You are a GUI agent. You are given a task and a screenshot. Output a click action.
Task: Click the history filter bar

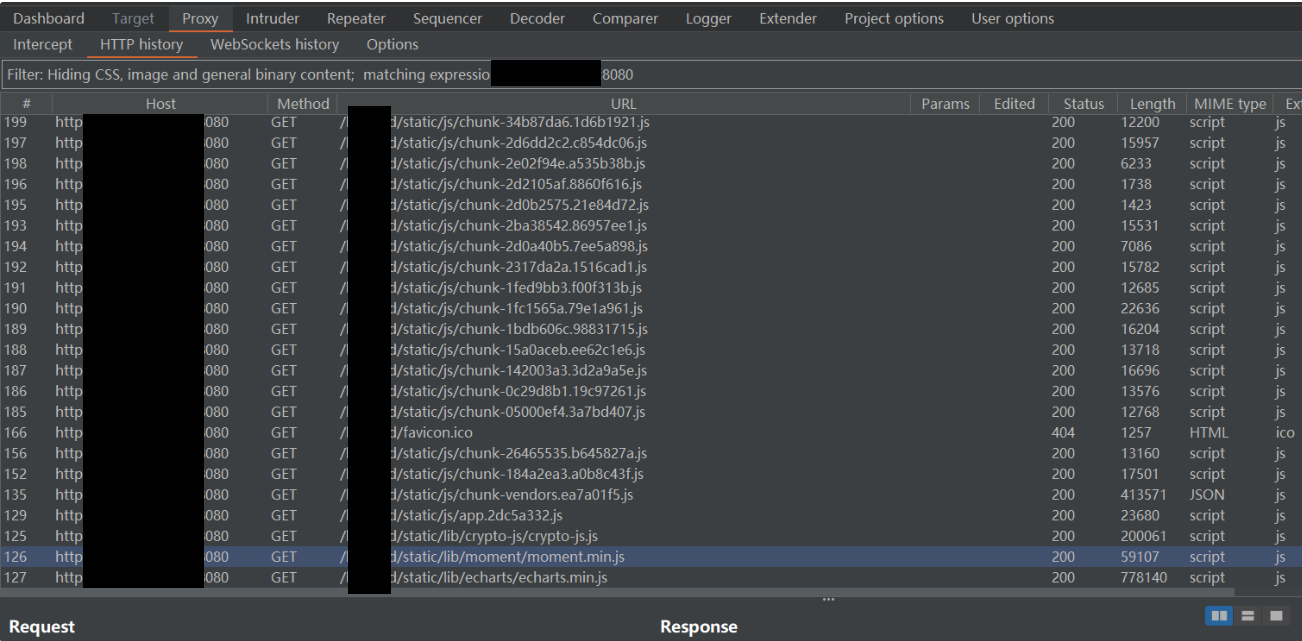click(x=651, y=75)
